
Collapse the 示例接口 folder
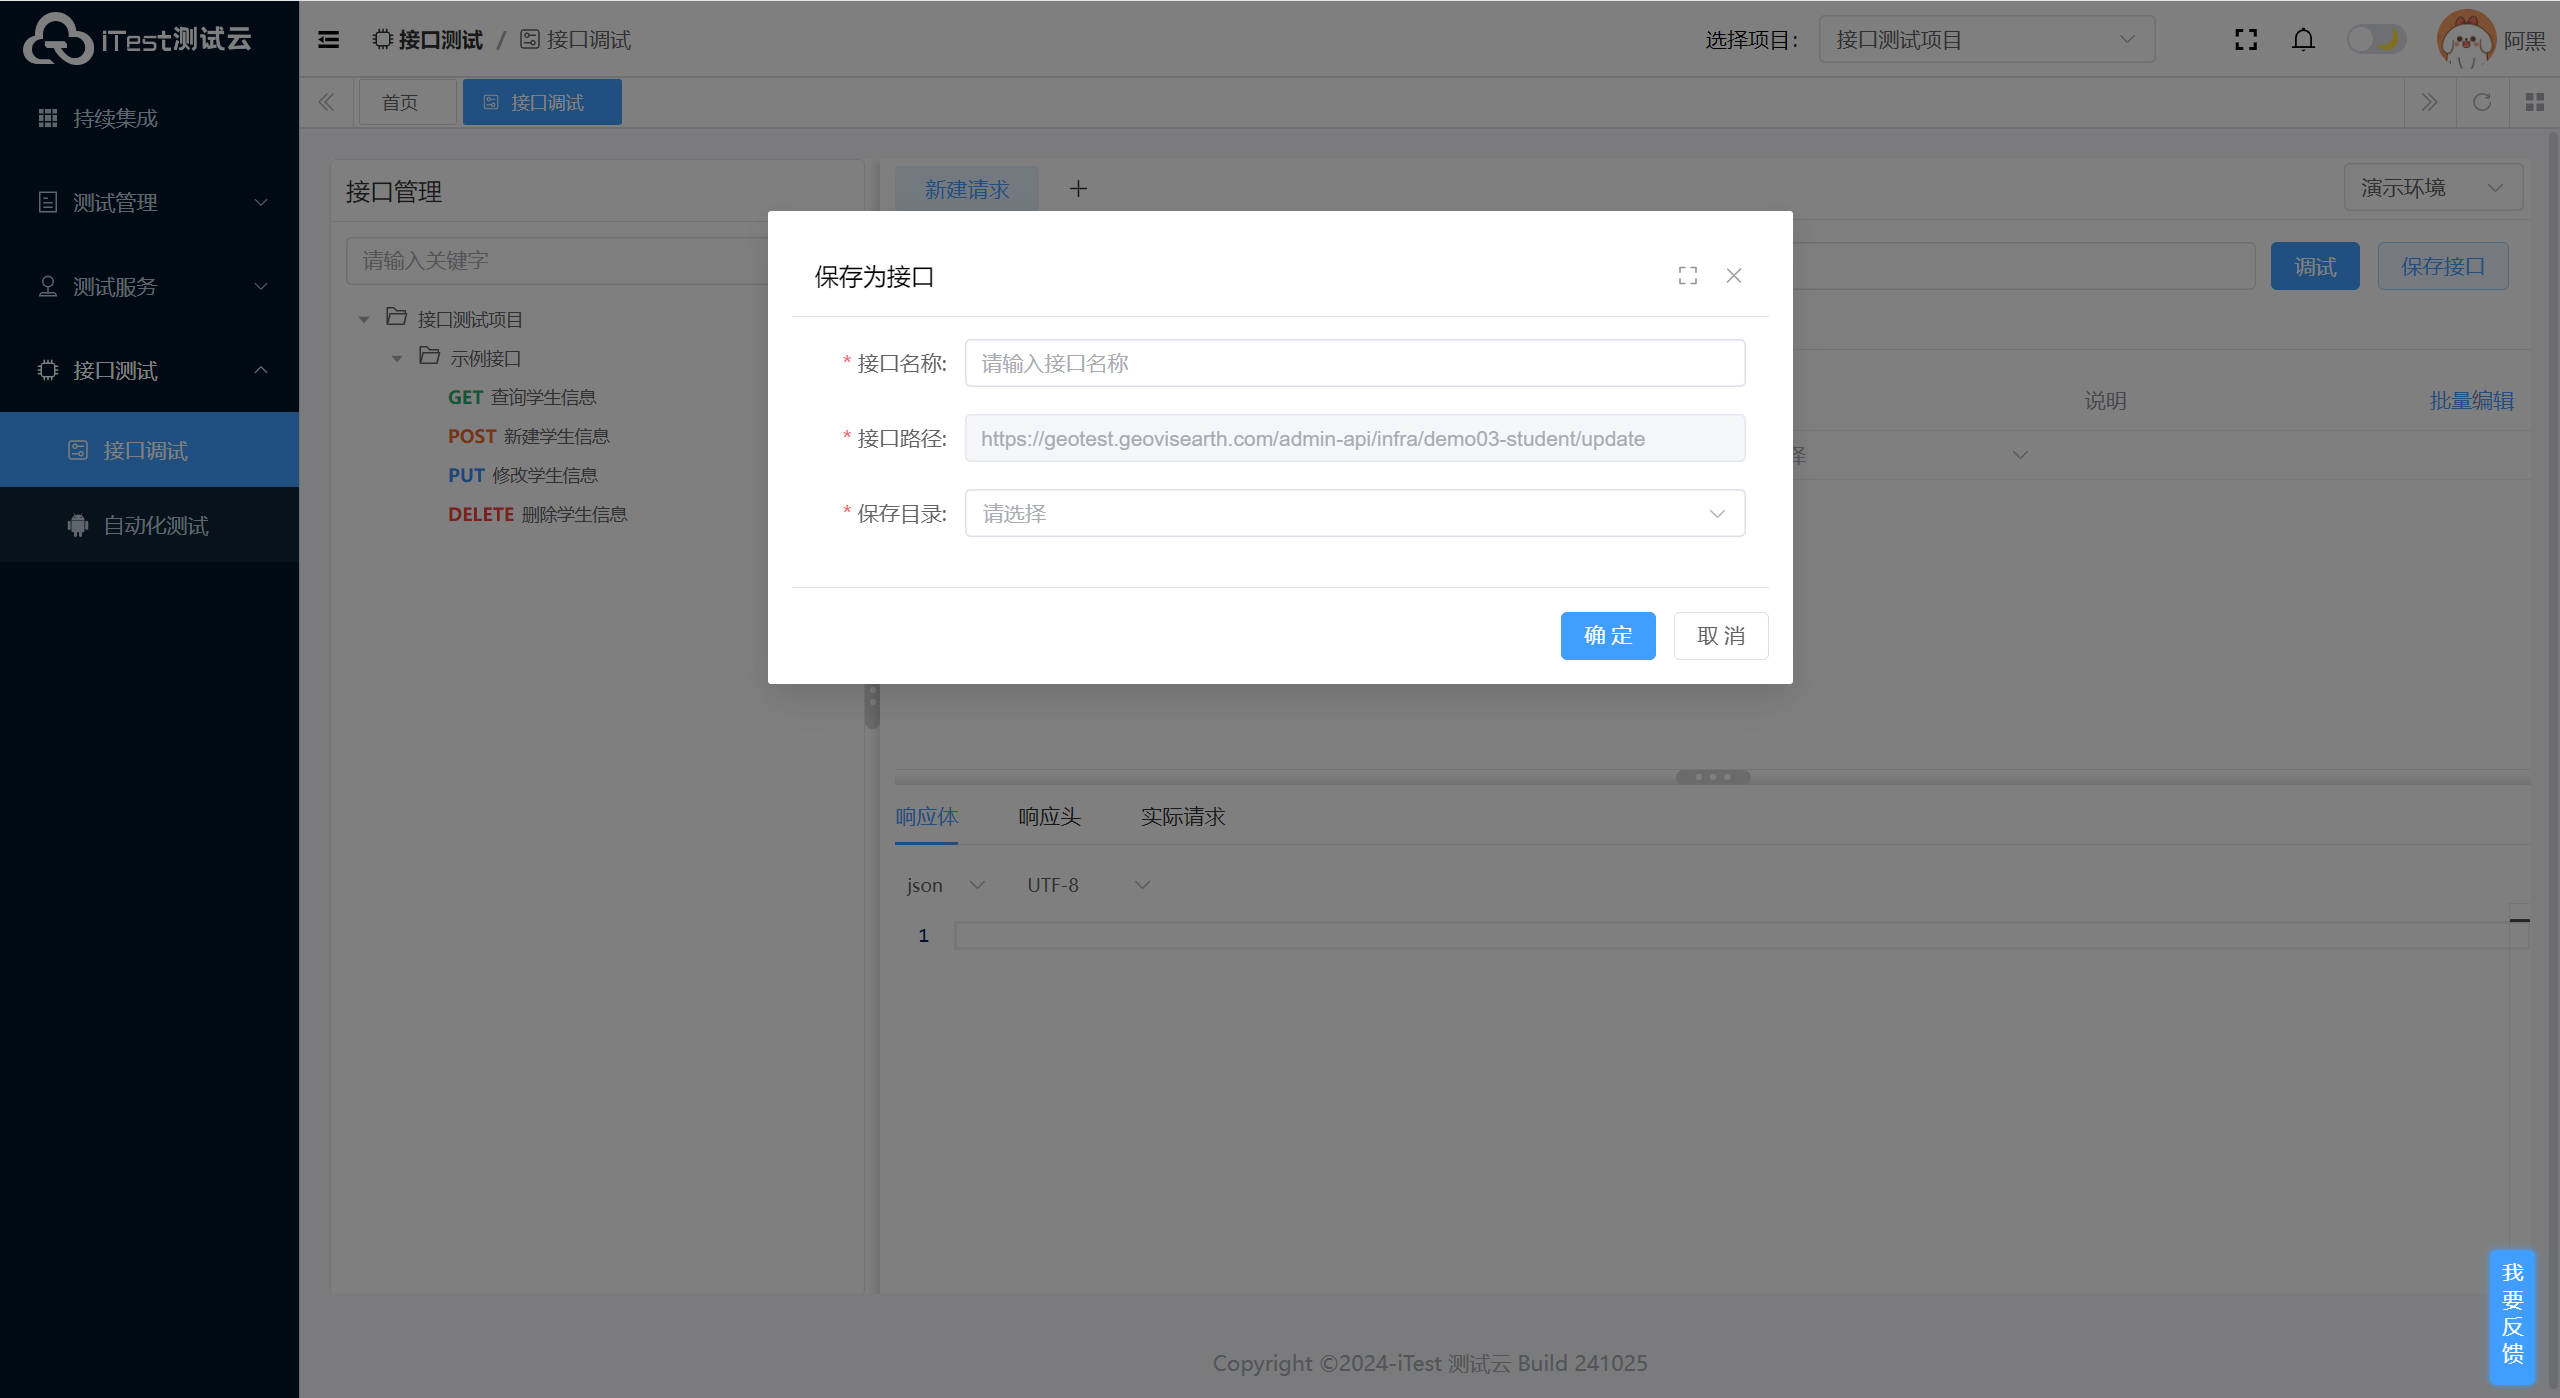tap(397, 358)
